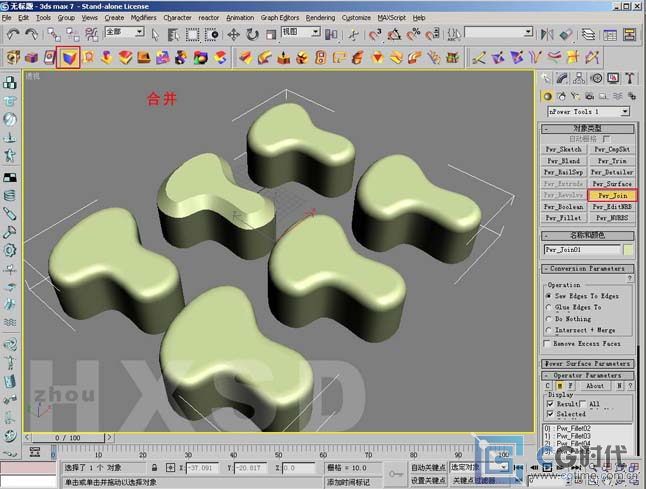This screenshot has height=489, width=646.
Task: Click the 0 / 100 time slider
Action: (x=68, y=438)
